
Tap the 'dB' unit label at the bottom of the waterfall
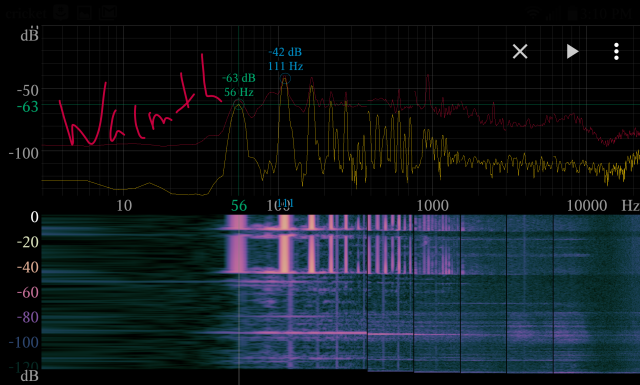pos(29,376)
